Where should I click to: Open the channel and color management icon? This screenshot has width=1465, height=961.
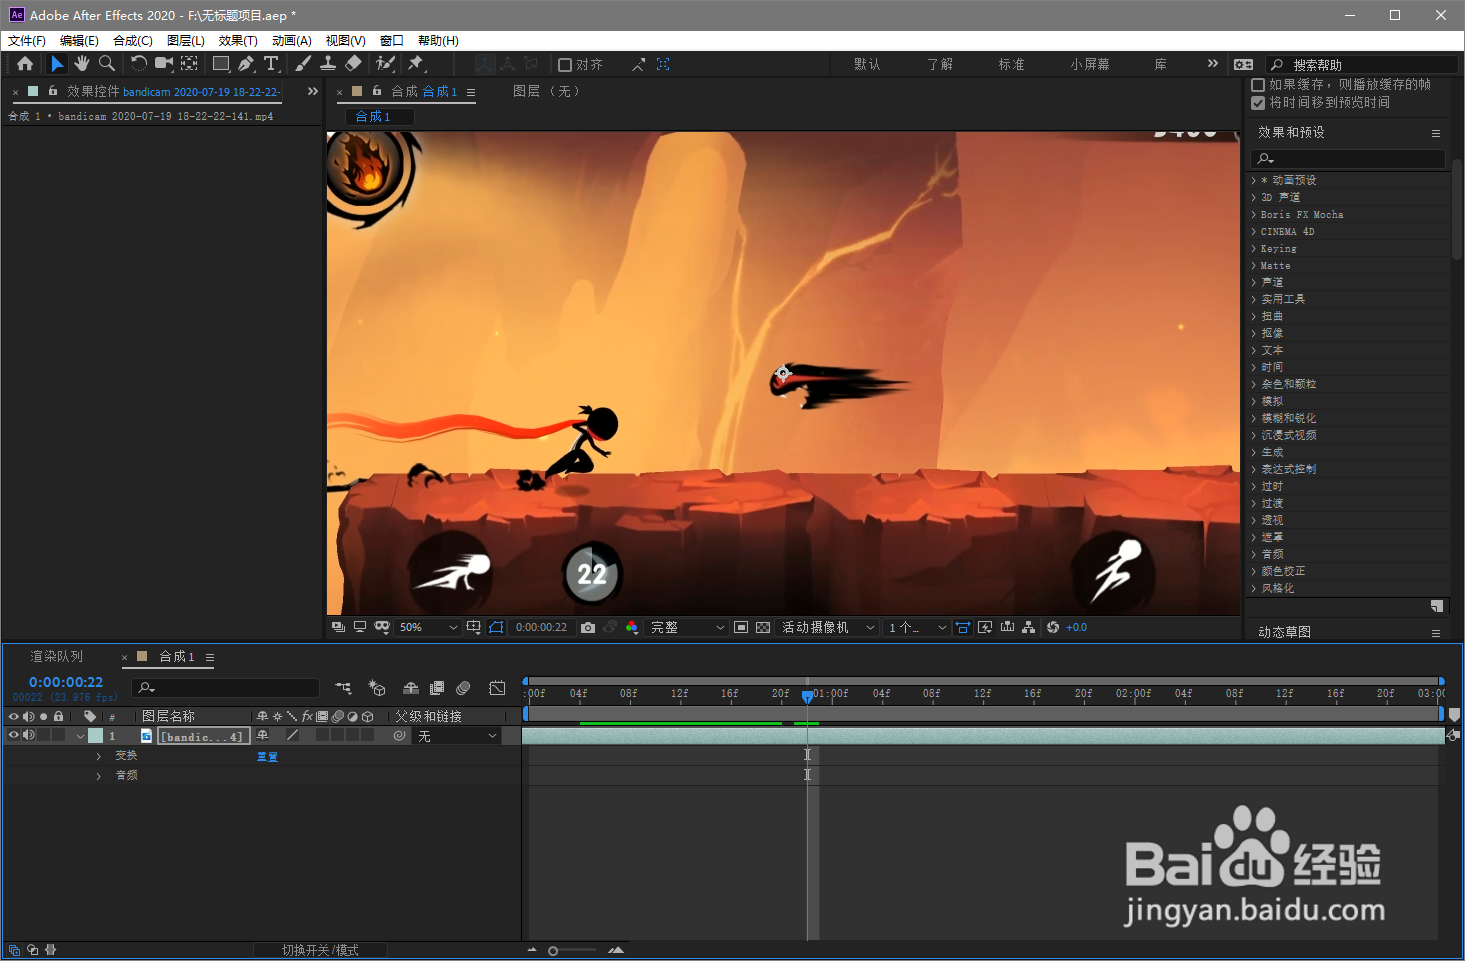pos(632,627)
